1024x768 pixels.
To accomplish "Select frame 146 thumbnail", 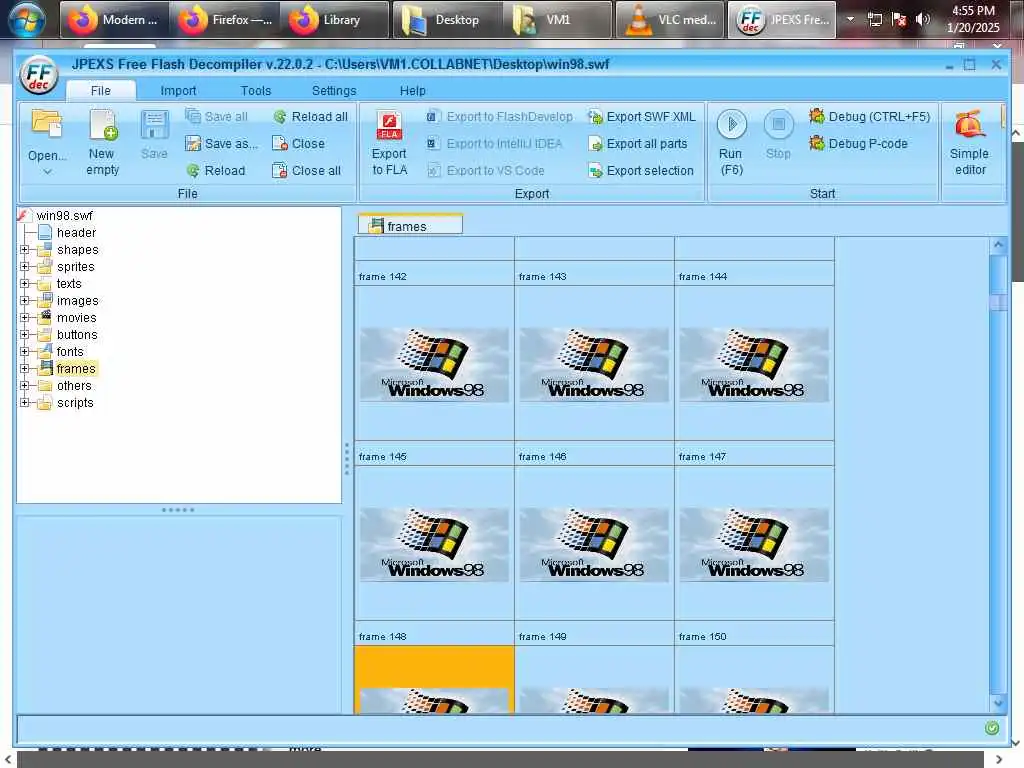I will click(x=594, y=545).
